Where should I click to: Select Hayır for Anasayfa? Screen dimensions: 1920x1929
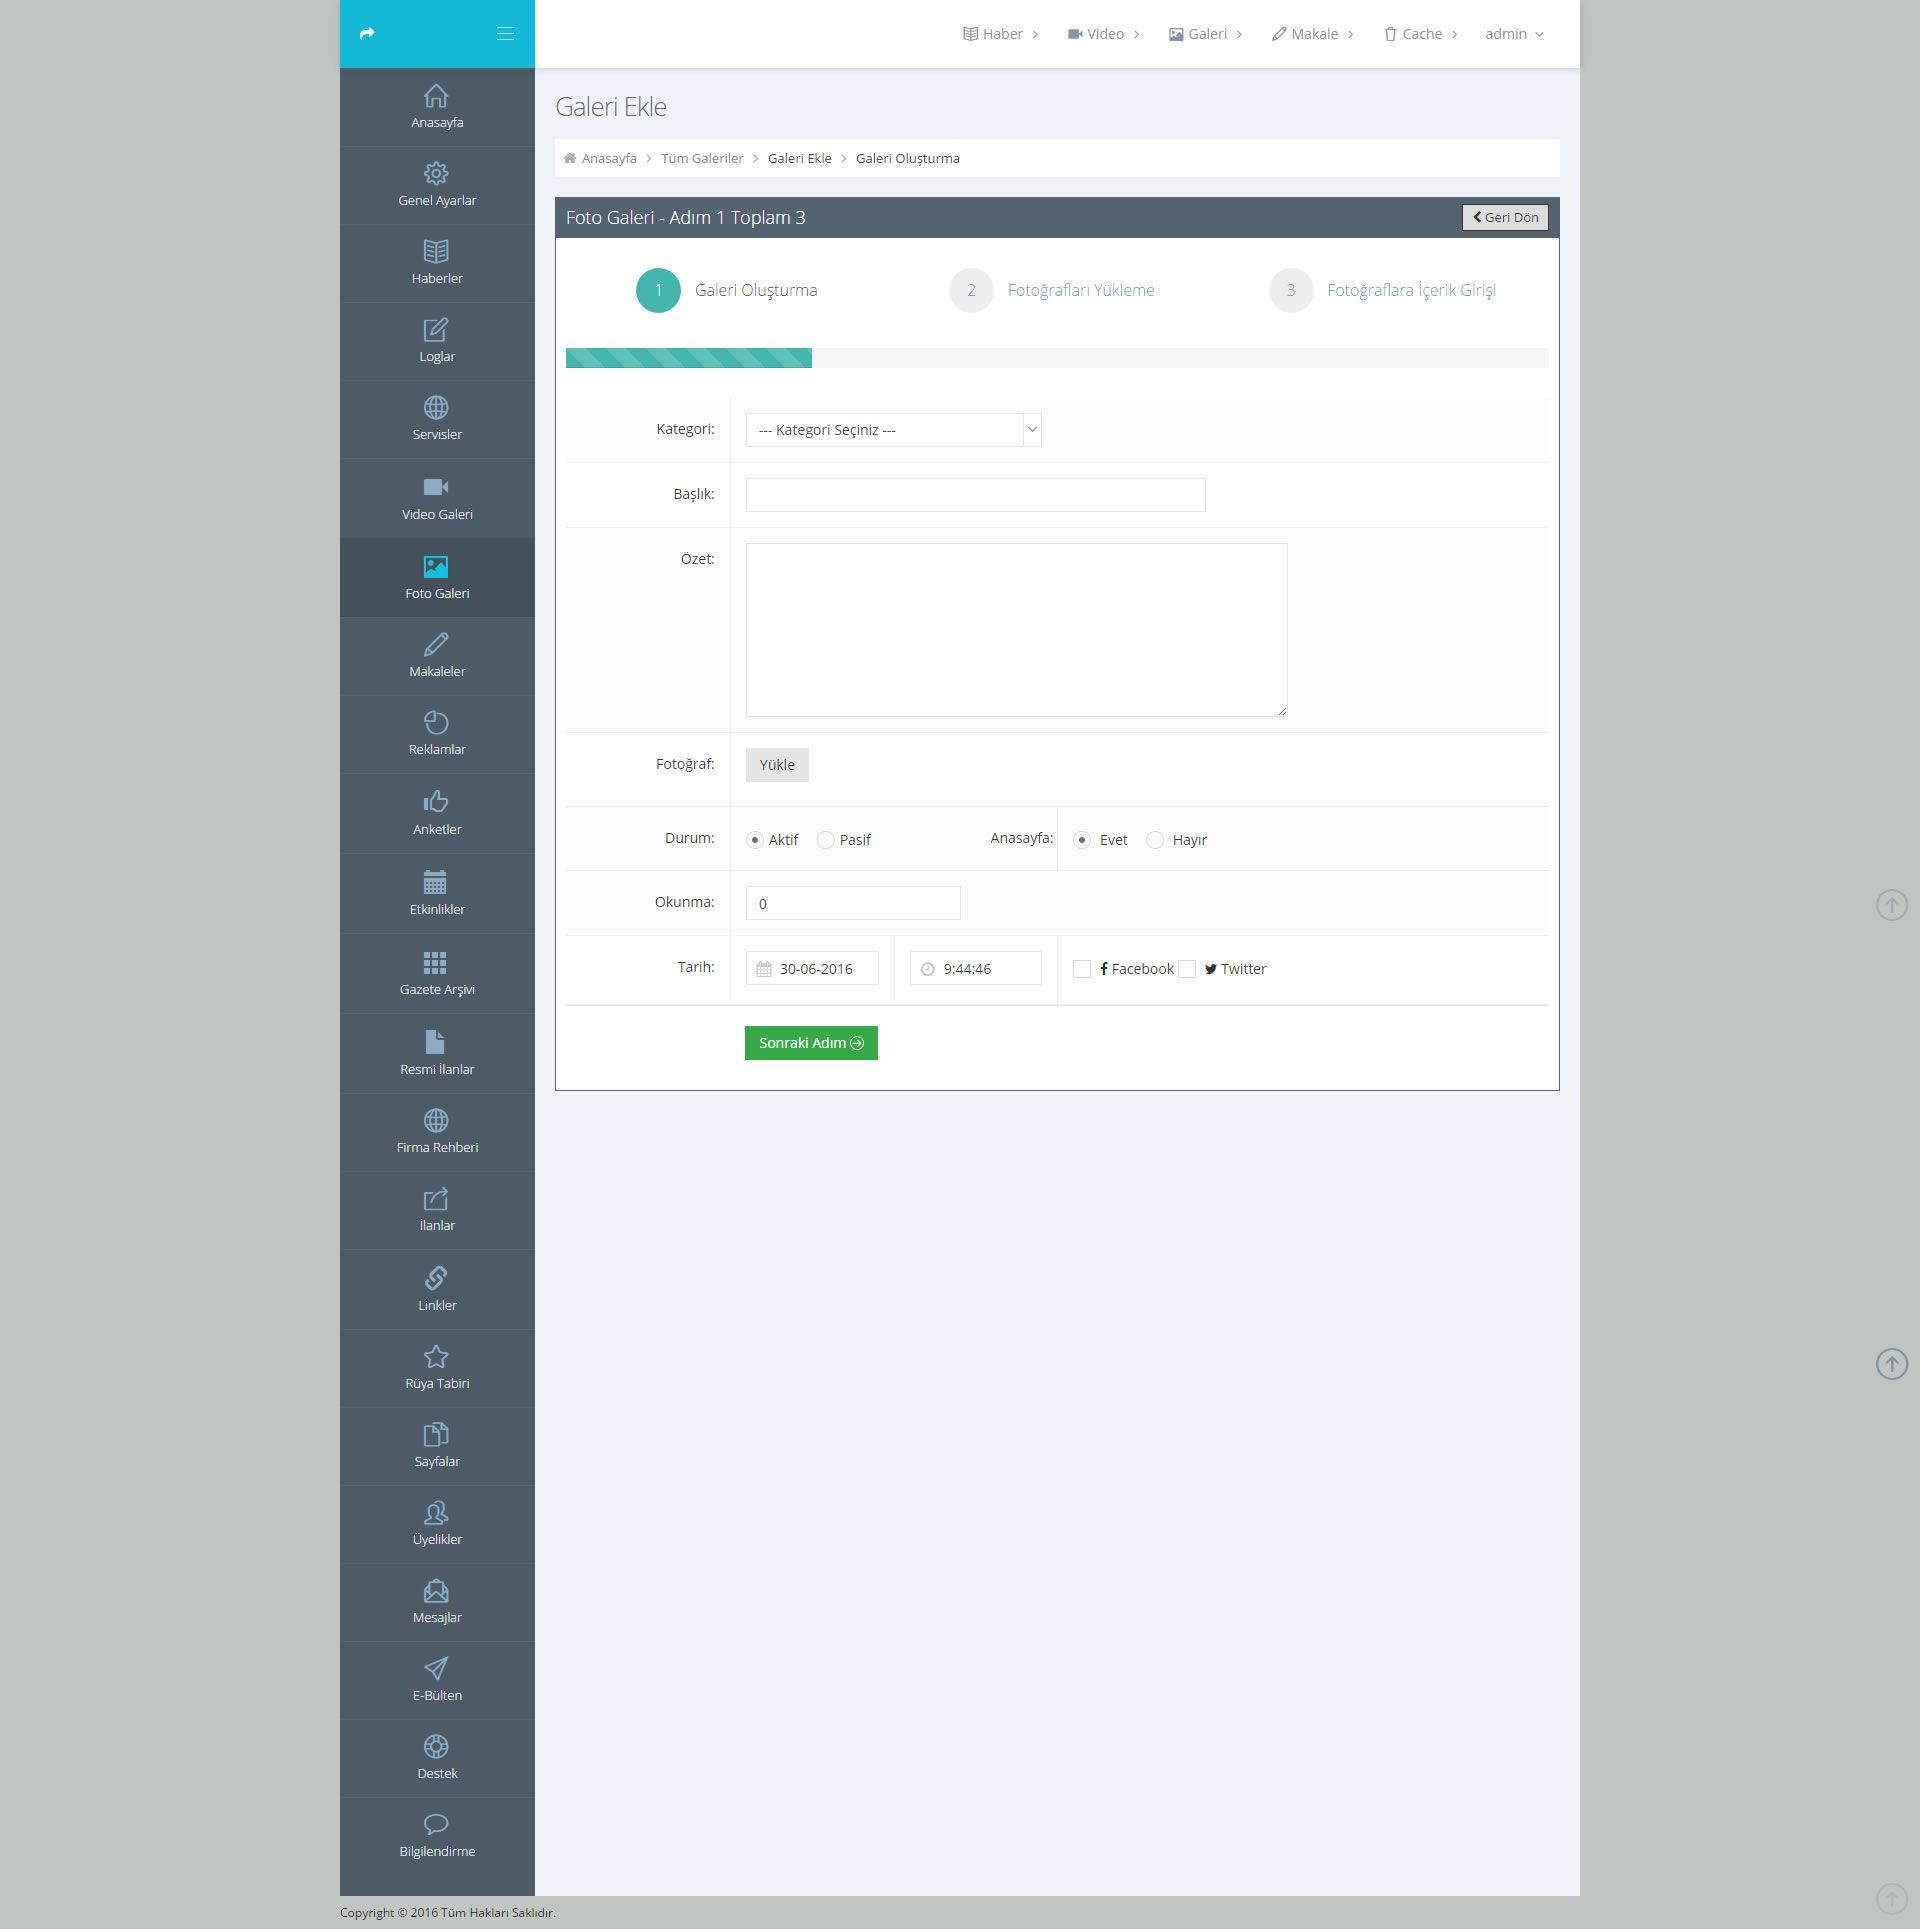[x=1155, y=840]
